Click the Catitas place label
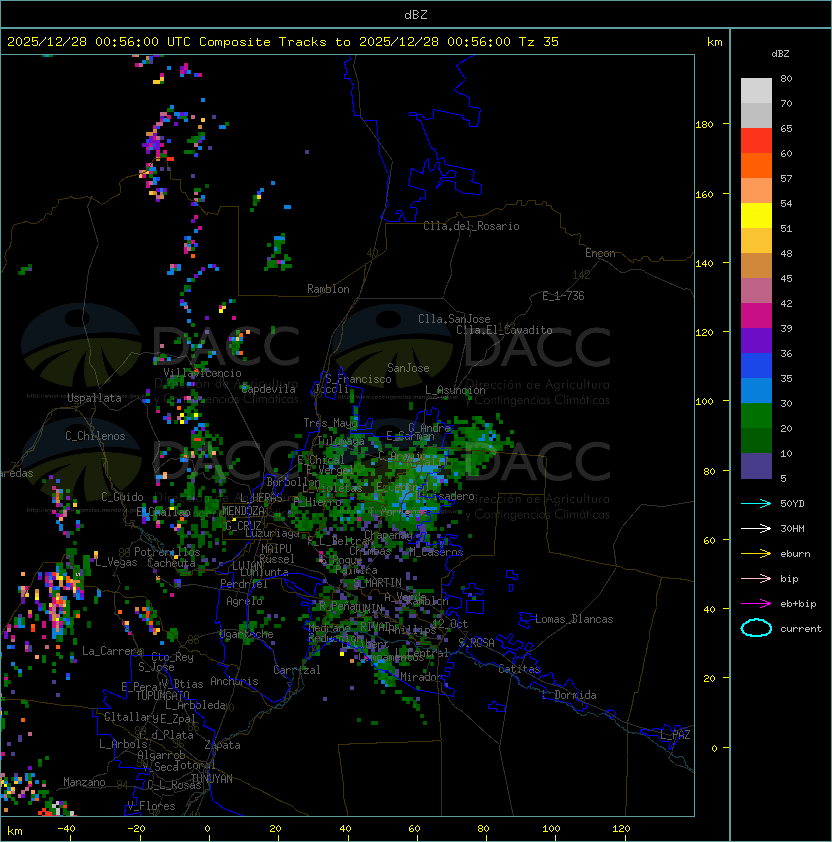 point(519,669)
